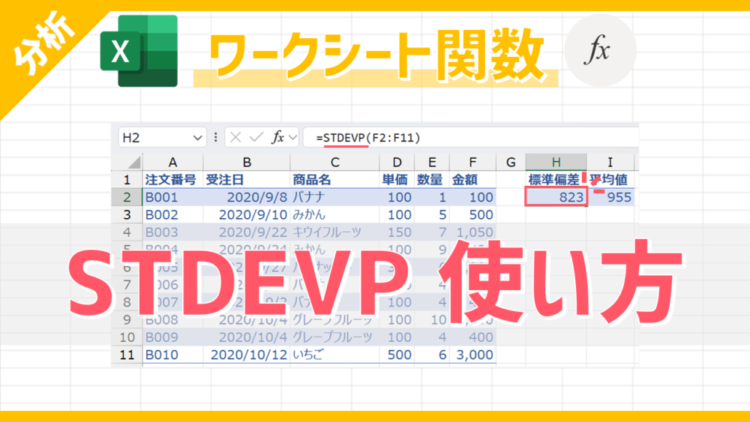The image size is (750, 422).
Task: Open the Name Box dropdown arrow
Action: 197,138
